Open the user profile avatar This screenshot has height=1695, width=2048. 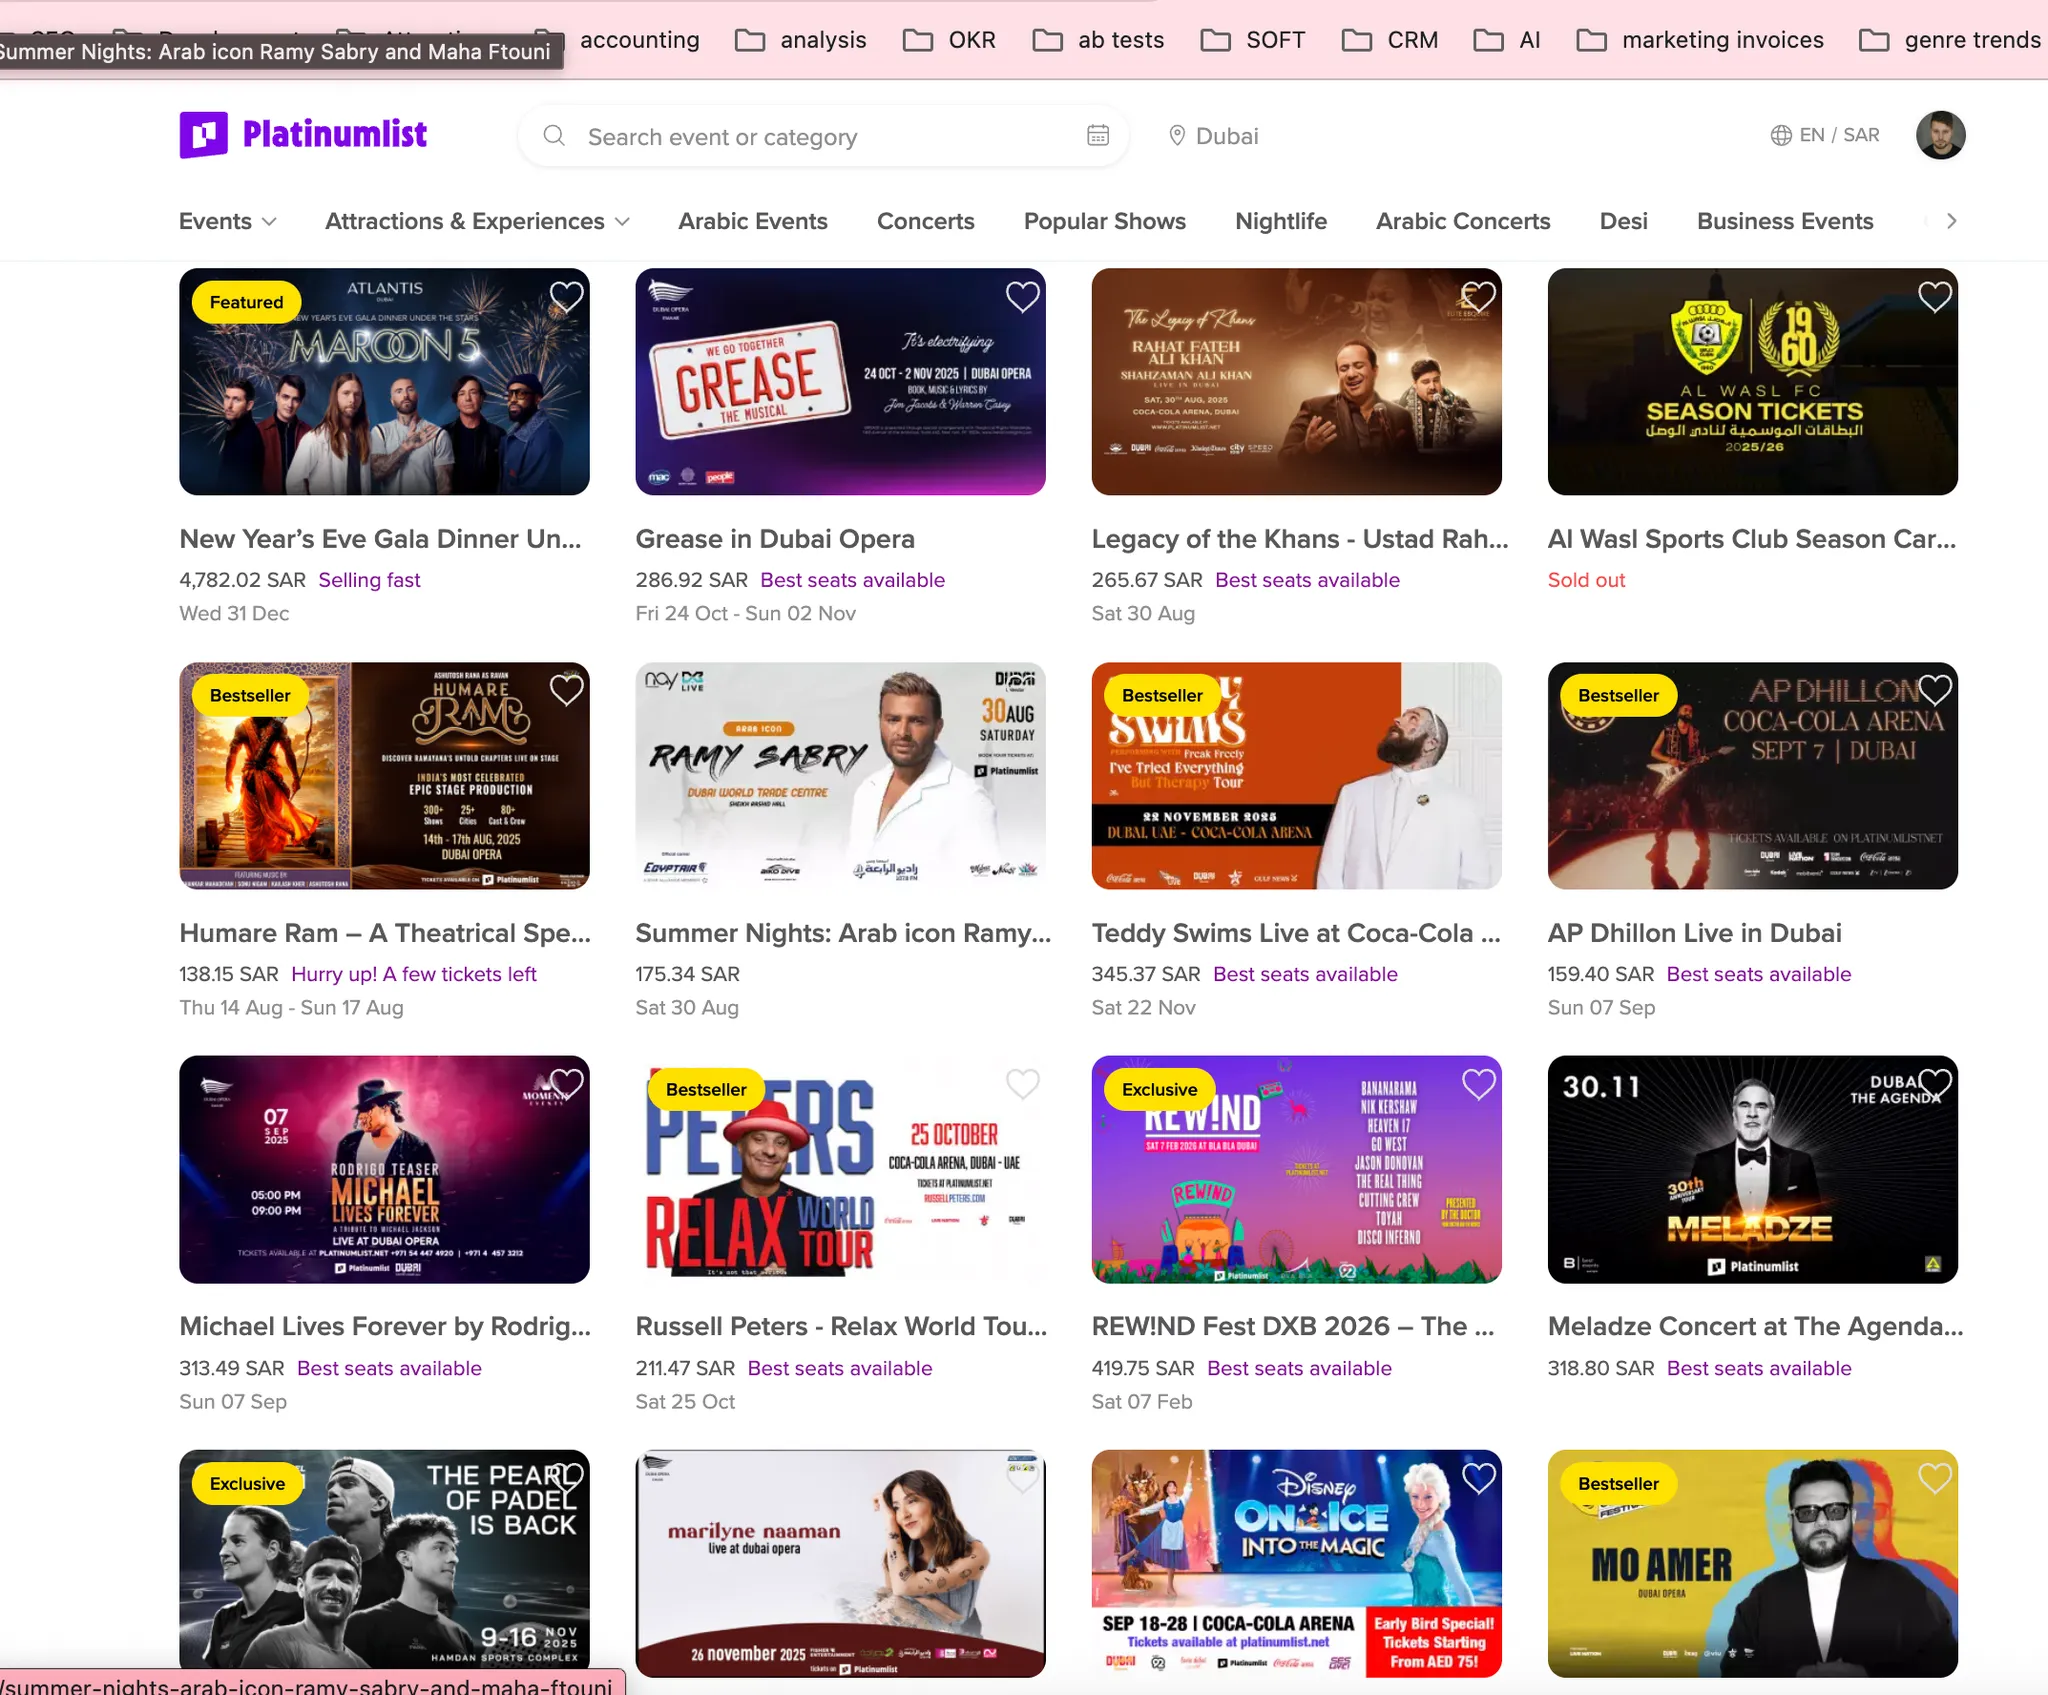point(1939,135)
